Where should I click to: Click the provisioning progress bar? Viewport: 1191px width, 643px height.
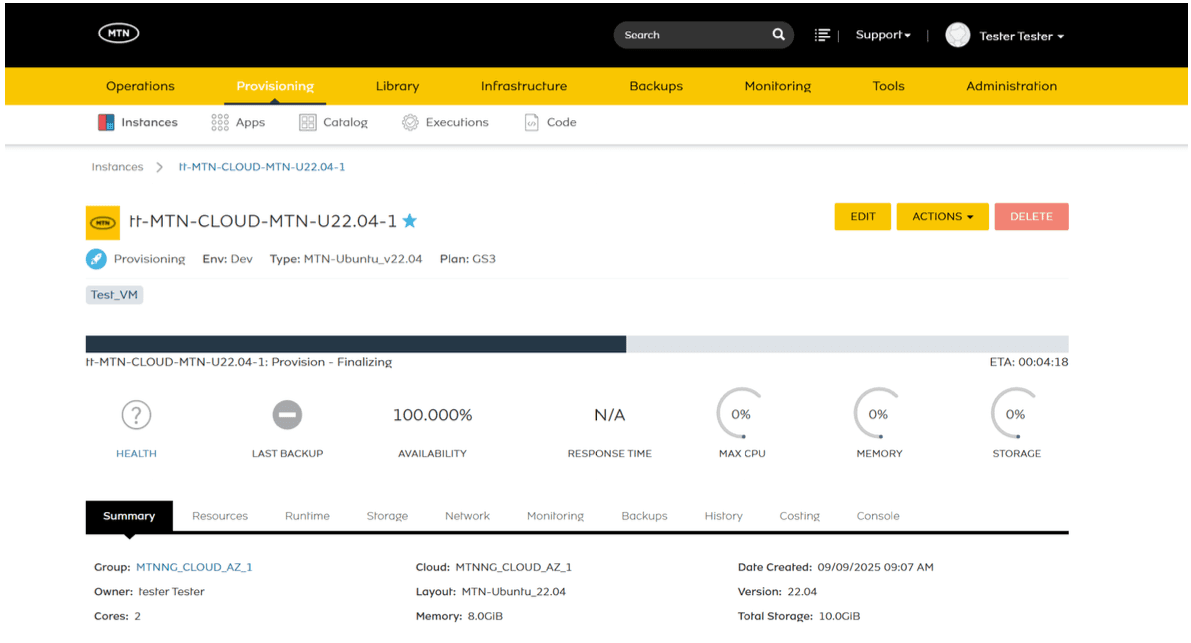coord(577,344)
